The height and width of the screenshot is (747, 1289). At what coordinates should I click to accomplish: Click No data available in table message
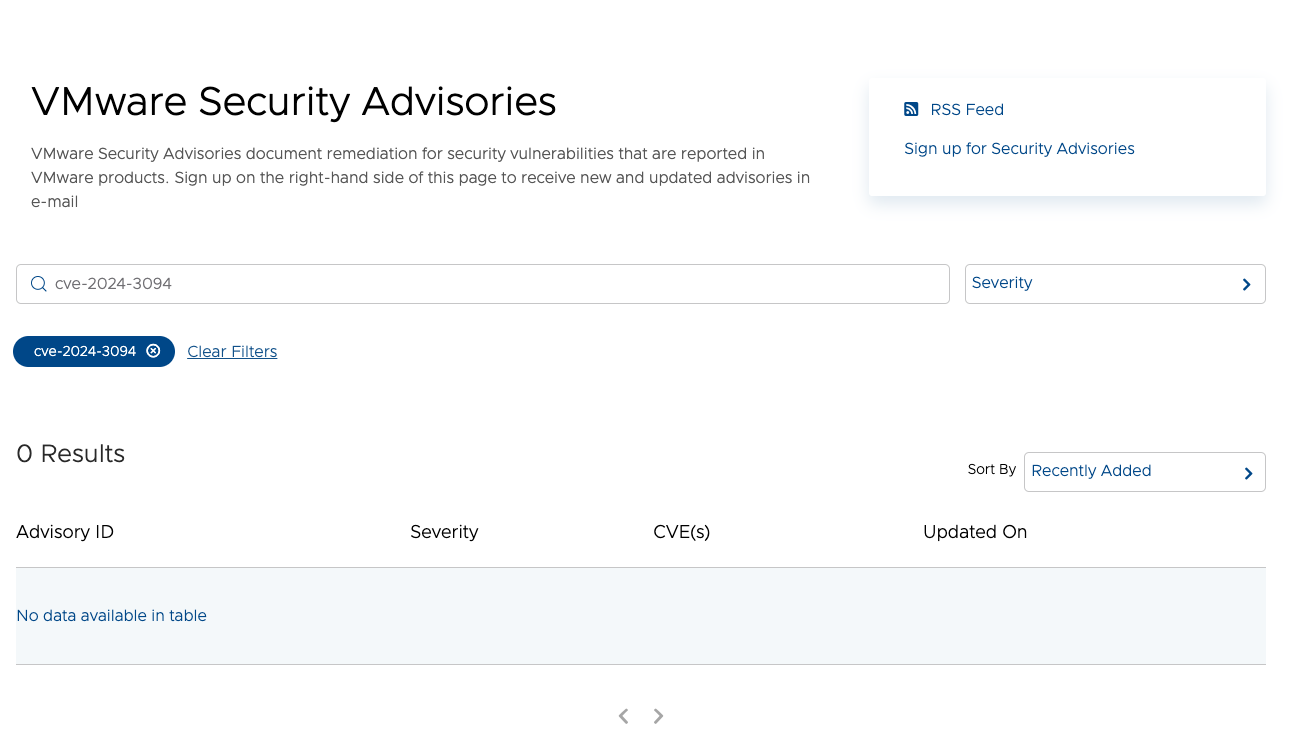(111, 616)
